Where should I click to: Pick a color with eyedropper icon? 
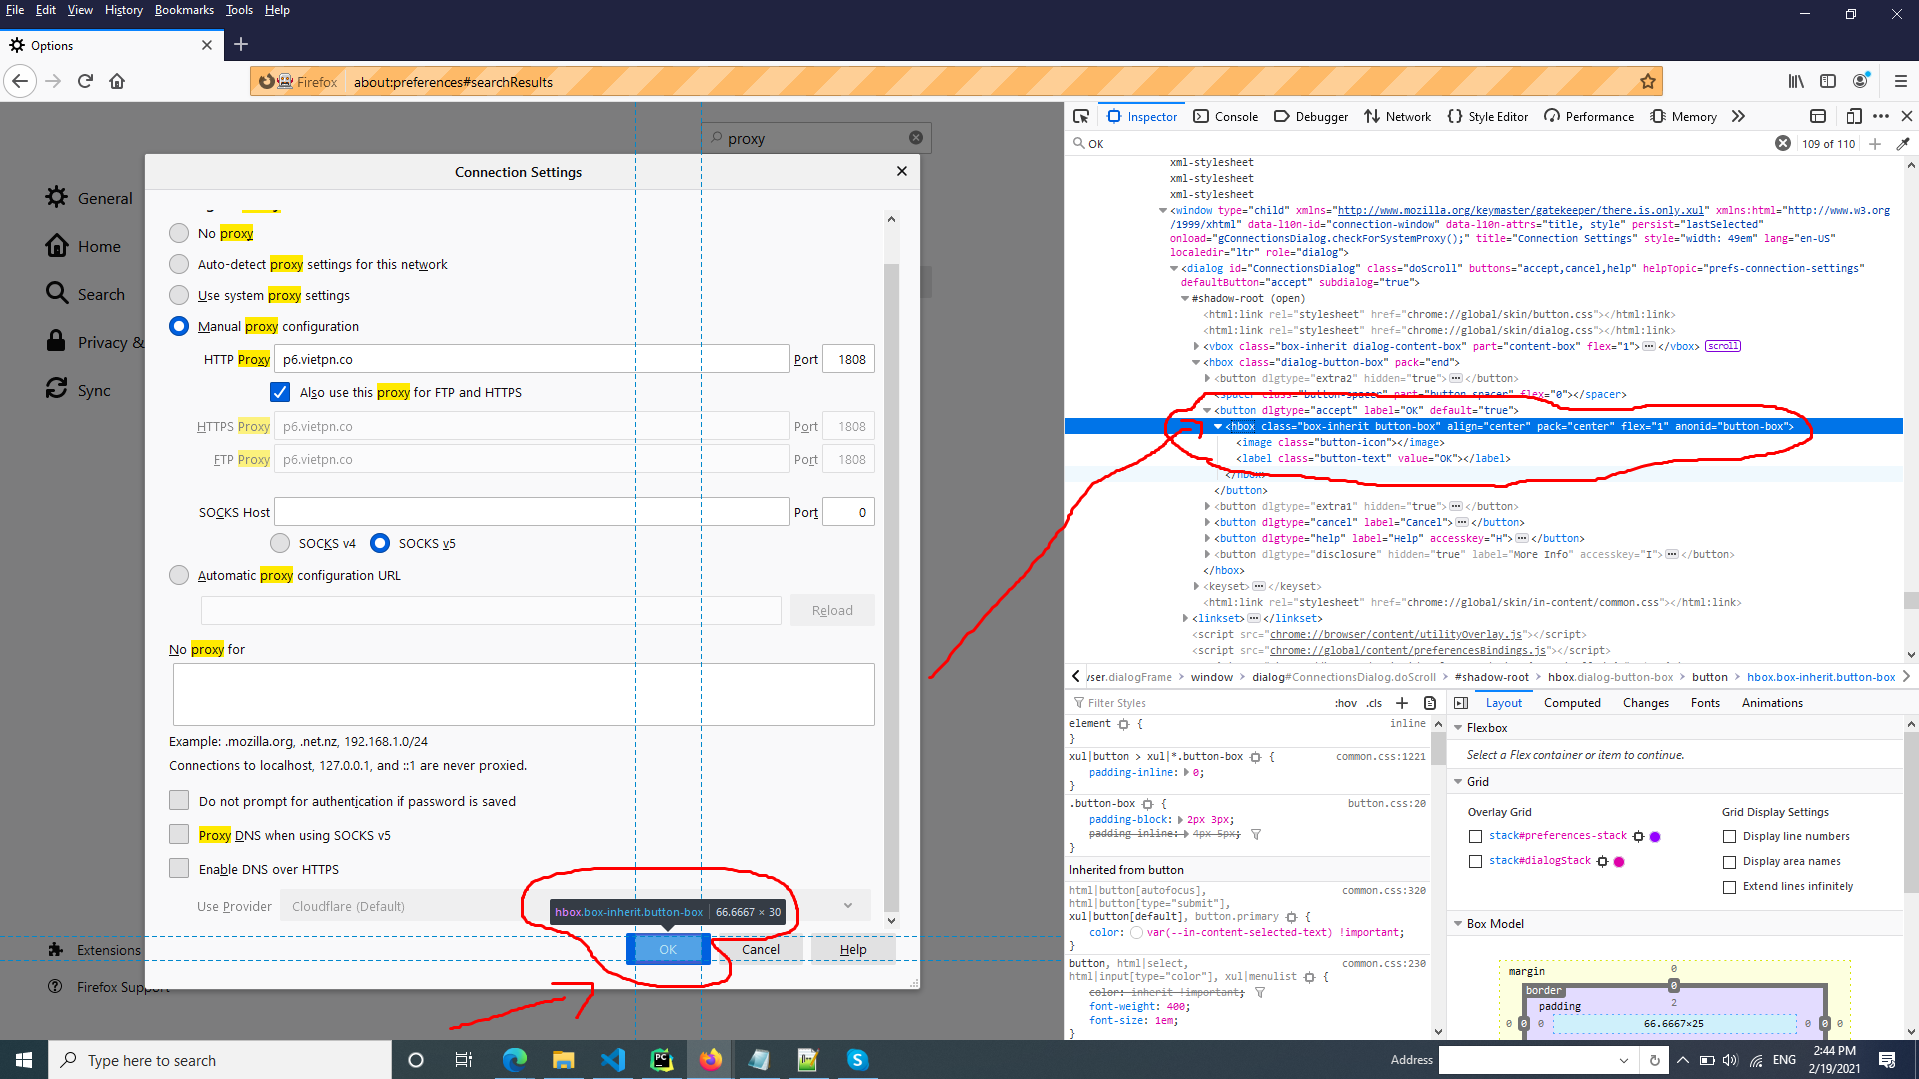[1902, 143]
